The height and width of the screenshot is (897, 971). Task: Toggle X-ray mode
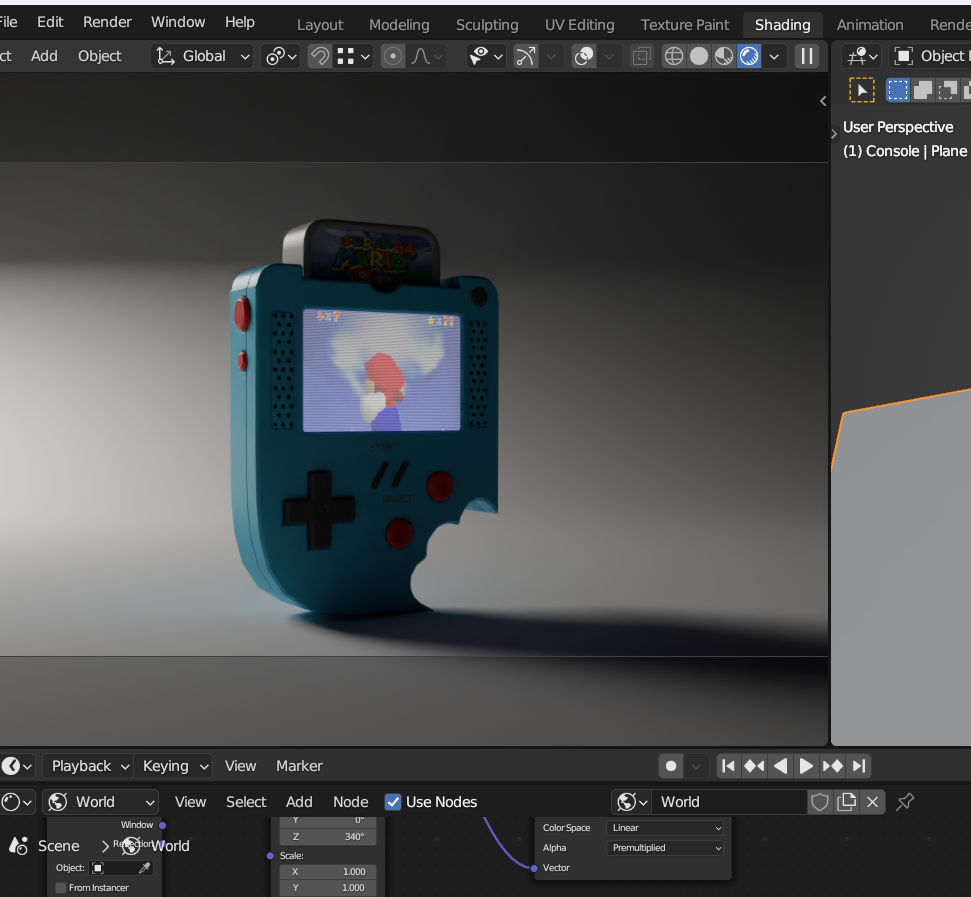coord(642,56)
